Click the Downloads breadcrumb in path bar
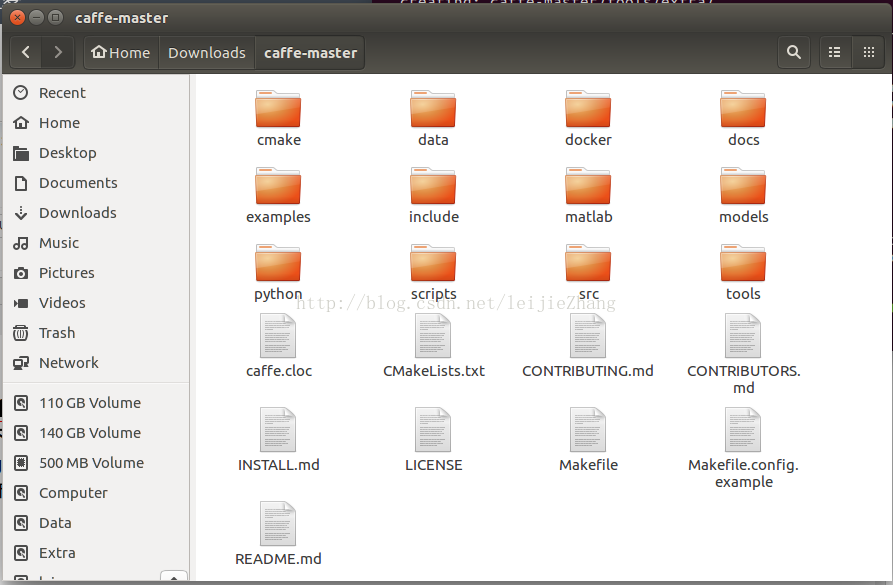 click(207, 52)
